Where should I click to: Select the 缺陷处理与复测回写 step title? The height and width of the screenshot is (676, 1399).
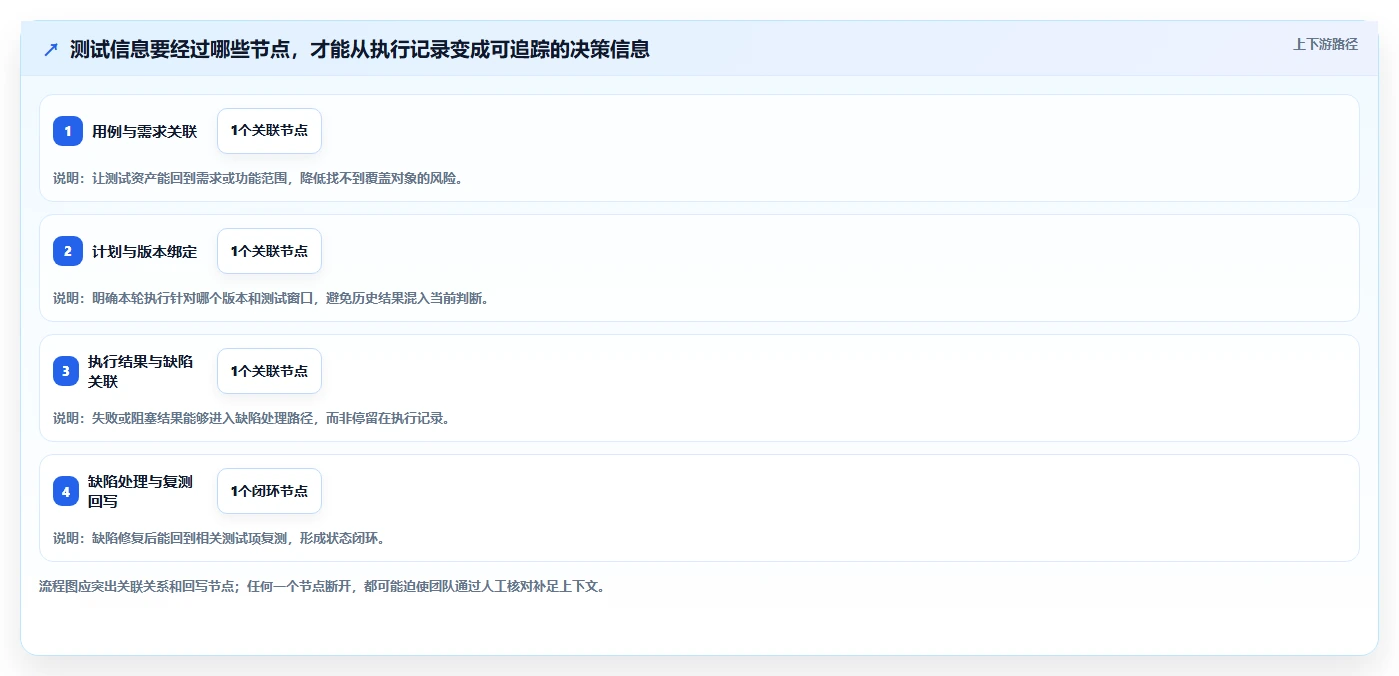point(141,491)
